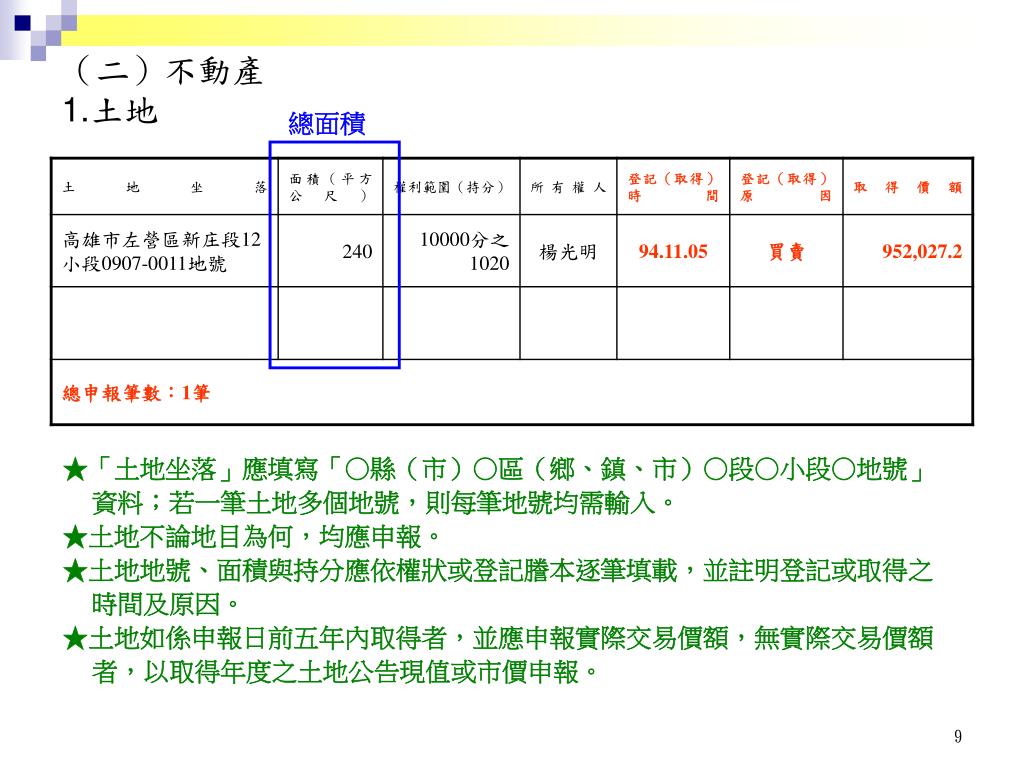Select the reason cell 買賣
1024x768 pixels.
pyautogui.click(x=786, y=252)
